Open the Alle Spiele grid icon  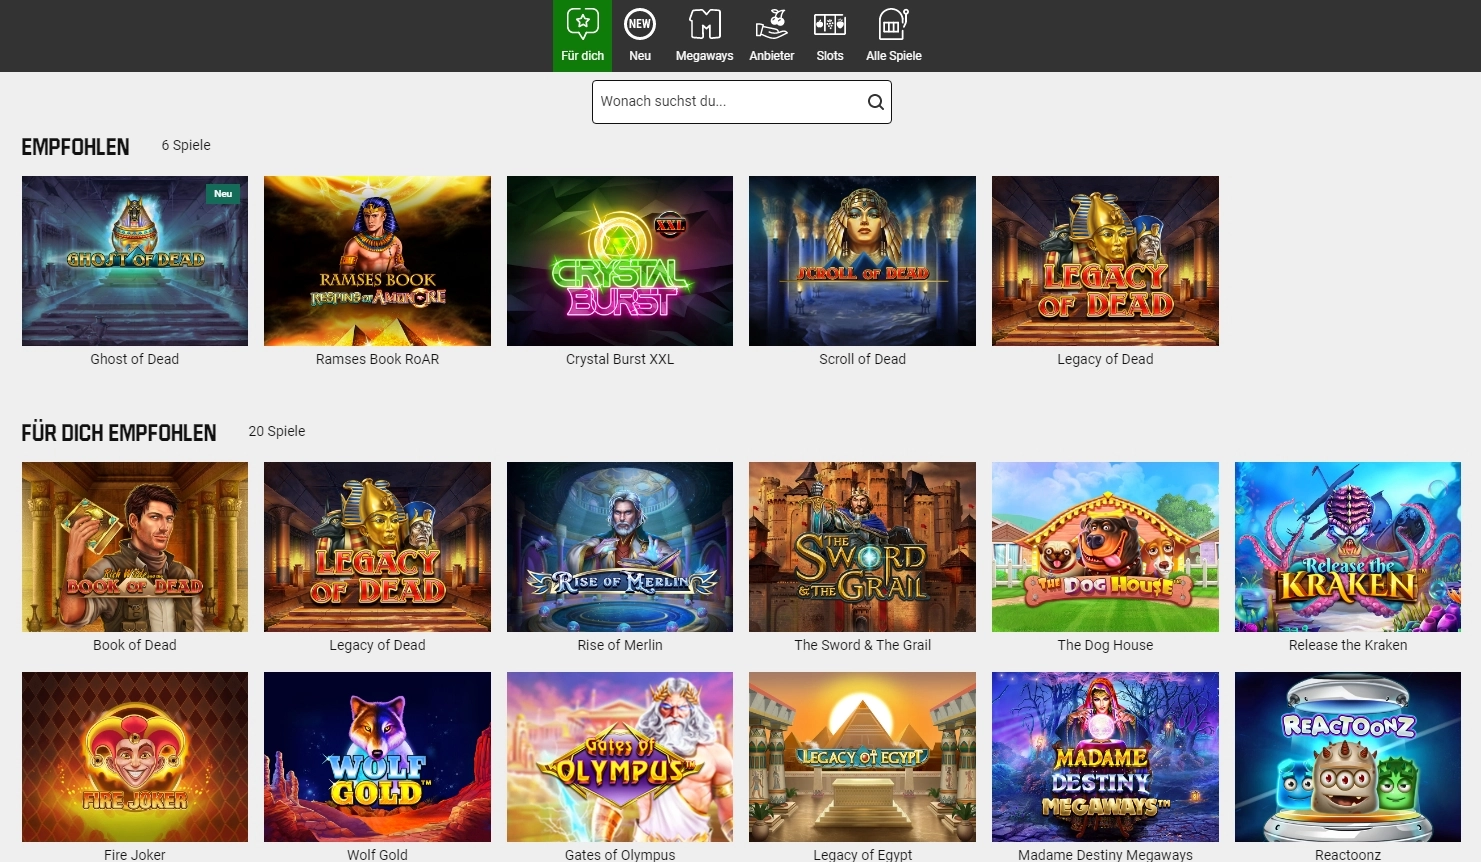pyautogui.click(x=892, y=22)
